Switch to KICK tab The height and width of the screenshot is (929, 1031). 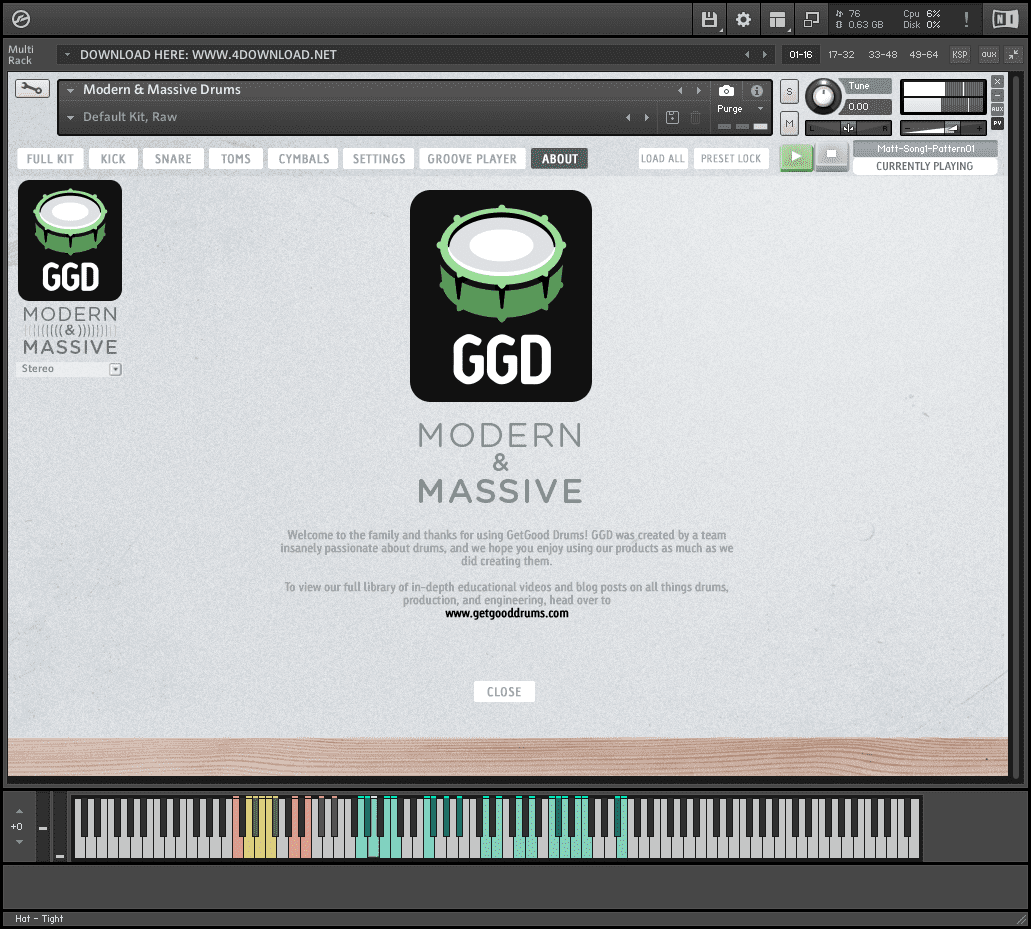[113, 158]
